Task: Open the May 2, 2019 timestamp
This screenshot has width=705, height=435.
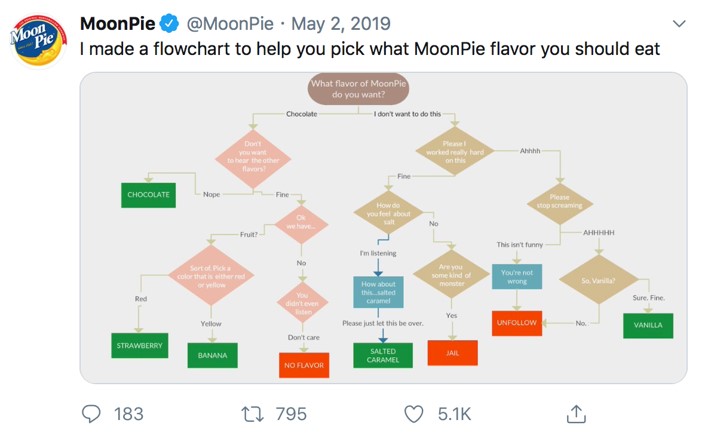Action: (x=341, y=23)
